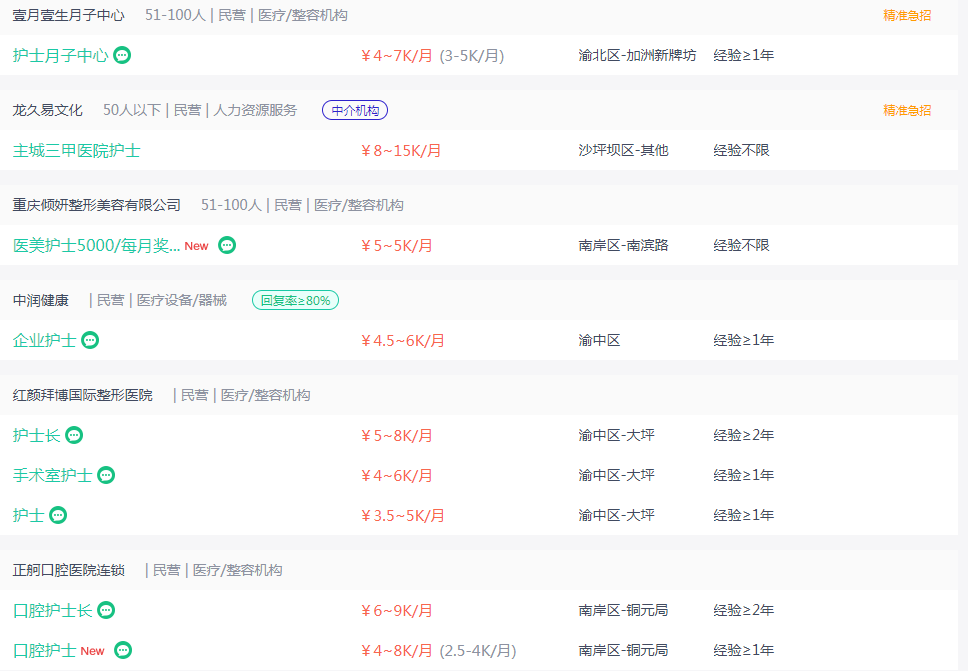The image size is (968, 671).
Task: Open the 手术室护士 job title link
Action: (52, 475)
